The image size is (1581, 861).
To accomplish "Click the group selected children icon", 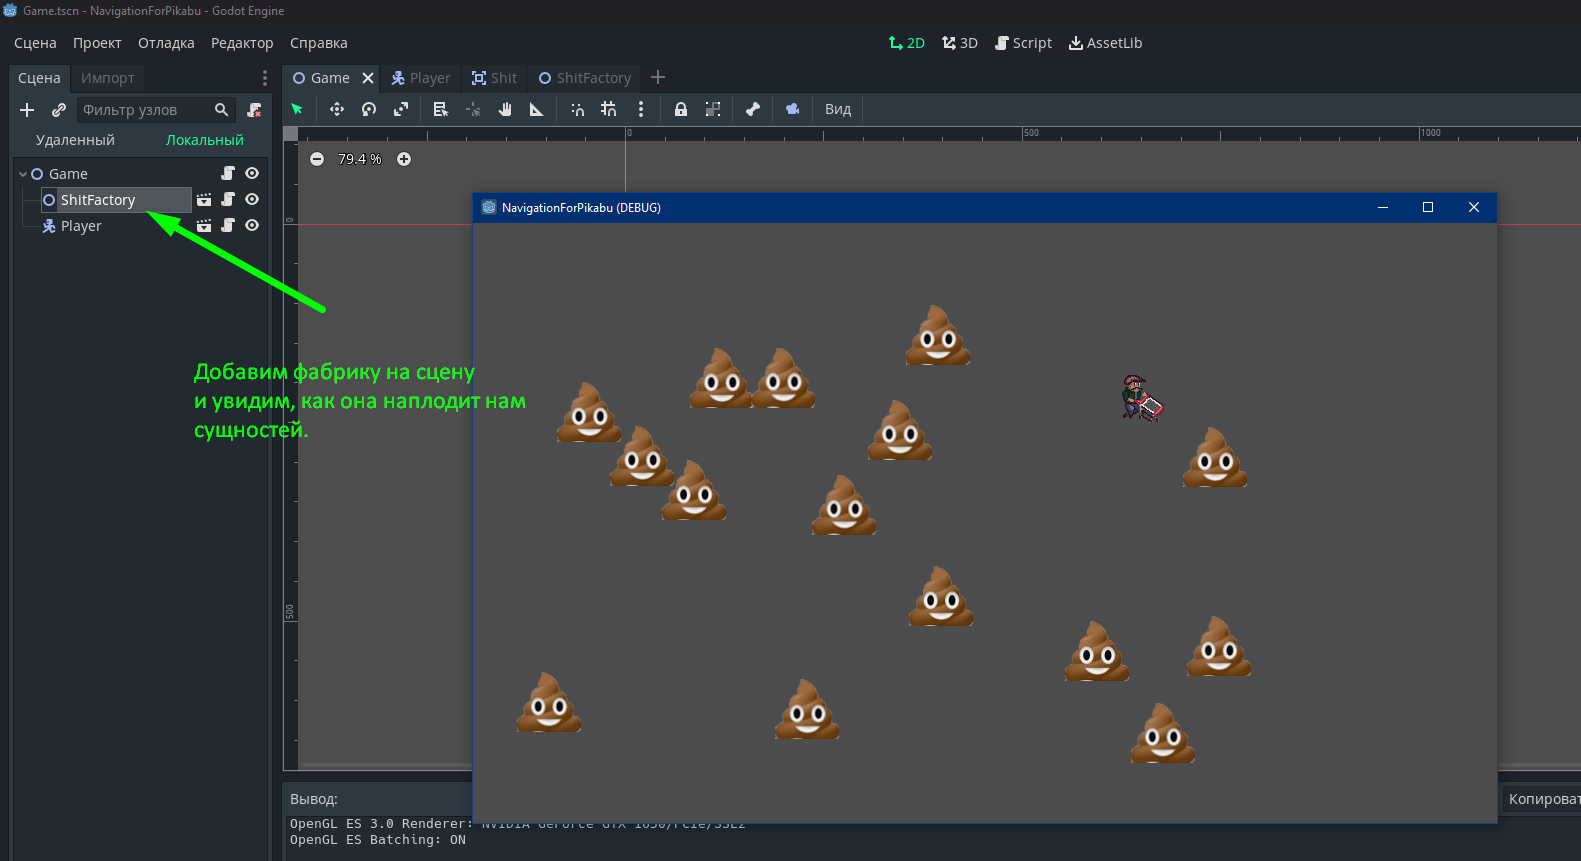I will [713, 109].
